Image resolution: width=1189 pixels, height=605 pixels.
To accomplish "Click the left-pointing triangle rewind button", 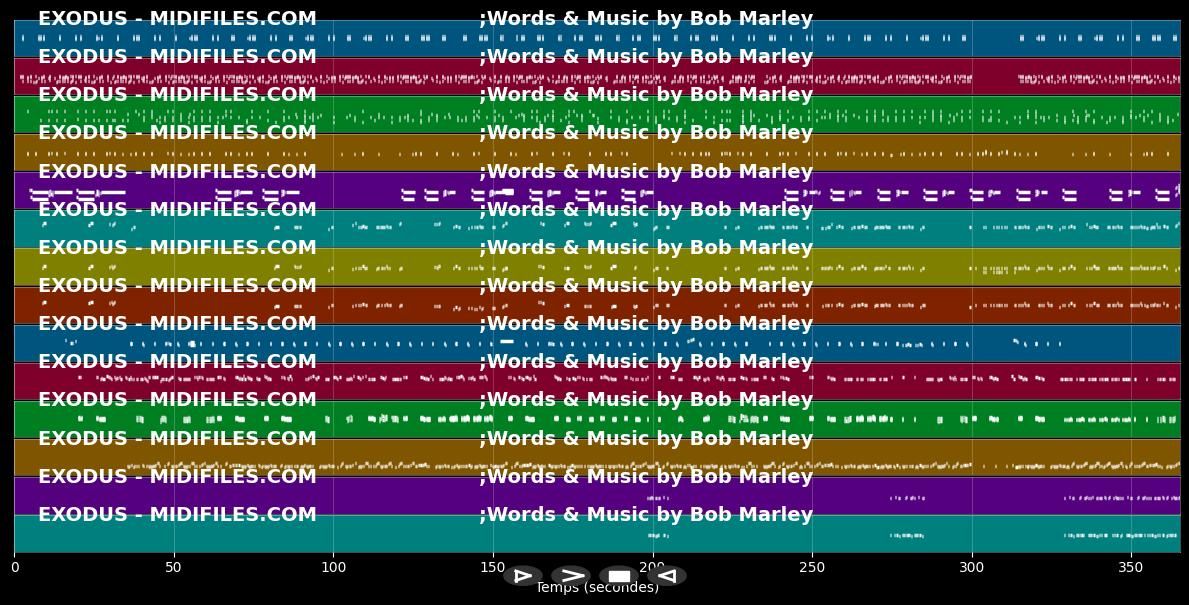I will pos(667,576).
